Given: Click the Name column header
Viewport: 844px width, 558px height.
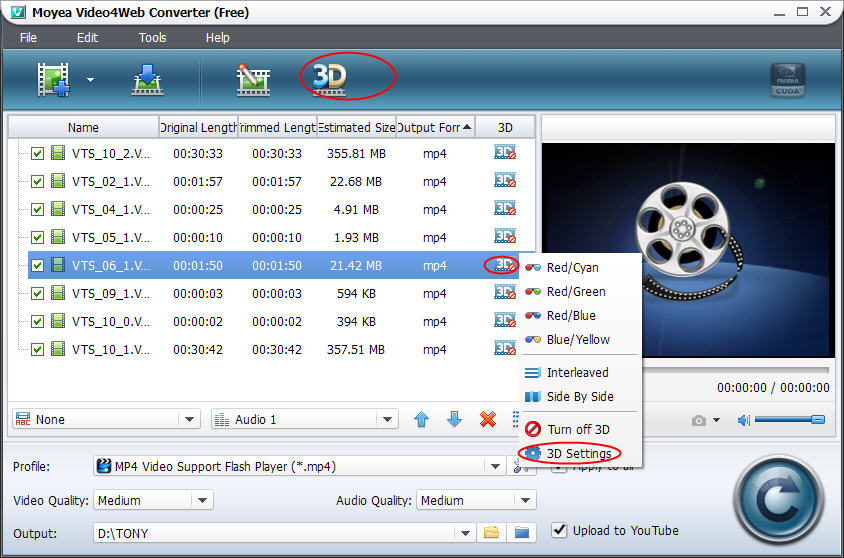Looking at the screenshot, I should click(x=83, y=128).
